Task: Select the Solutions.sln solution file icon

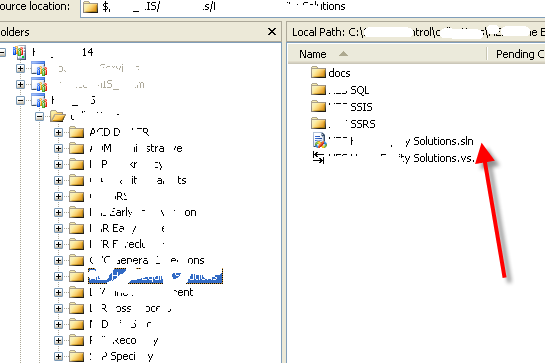Action: [x=319, y=140]
